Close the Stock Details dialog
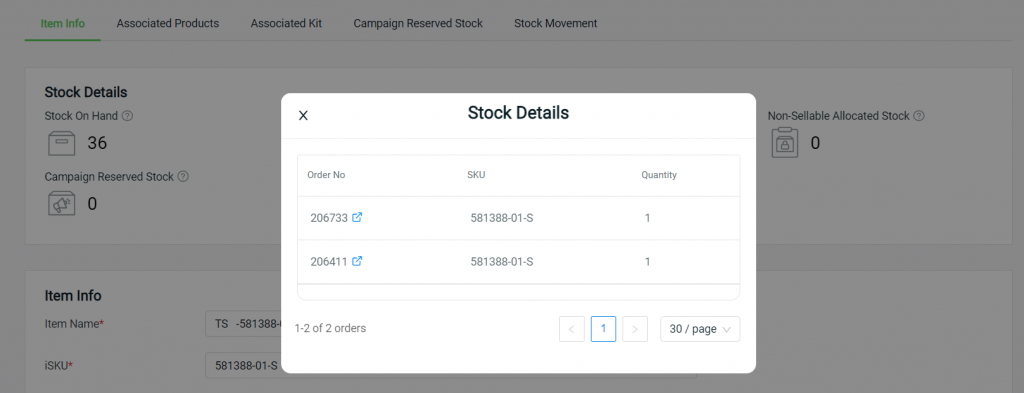Image resolution: width=1024 pixels, height=393 pixels. 303,116
